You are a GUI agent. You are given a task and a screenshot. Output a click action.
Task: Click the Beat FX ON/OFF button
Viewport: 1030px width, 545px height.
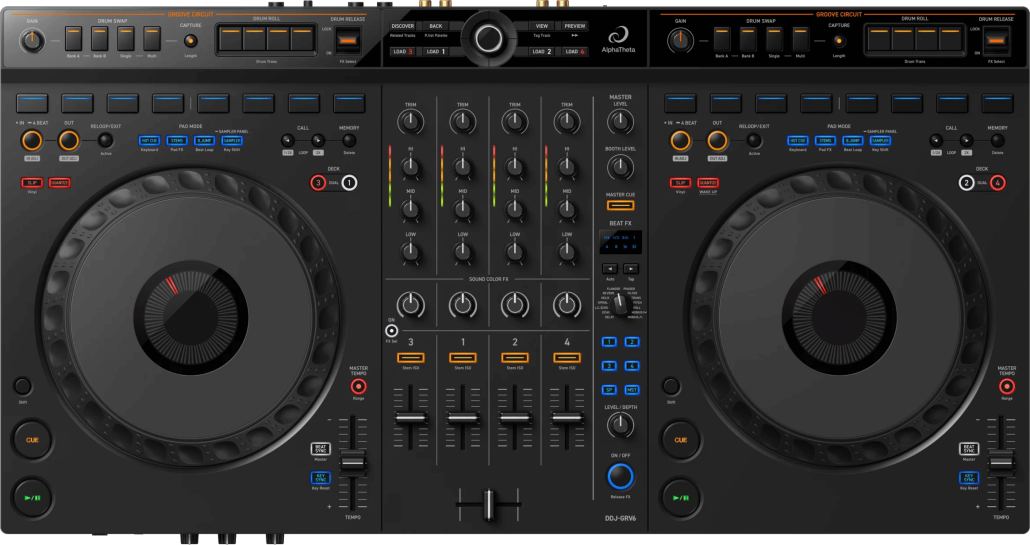pos(620,475)
